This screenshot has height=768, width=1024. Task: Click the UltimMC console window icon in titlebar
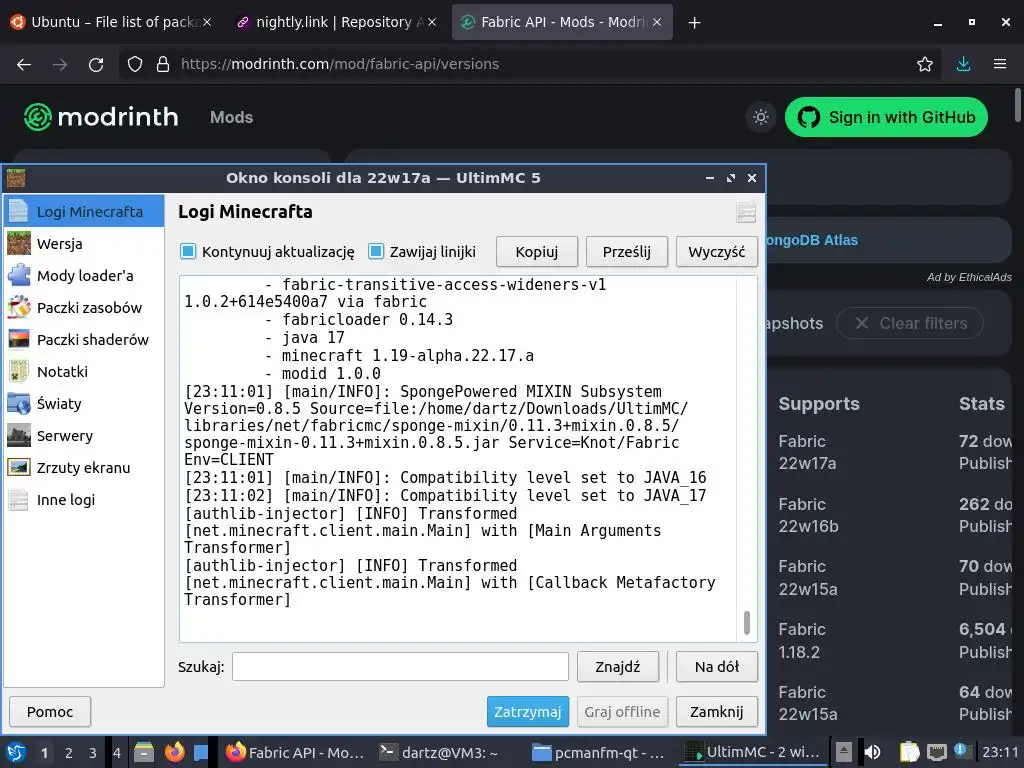(x=16, y=178)
